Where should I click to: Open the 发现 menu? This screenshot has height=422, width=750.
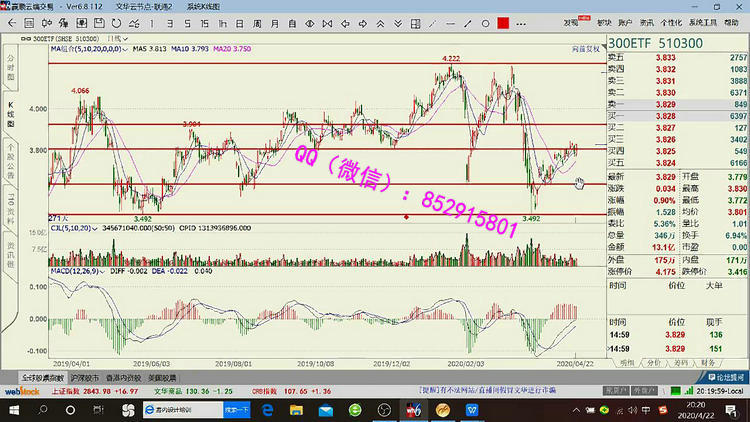point(571,20)
